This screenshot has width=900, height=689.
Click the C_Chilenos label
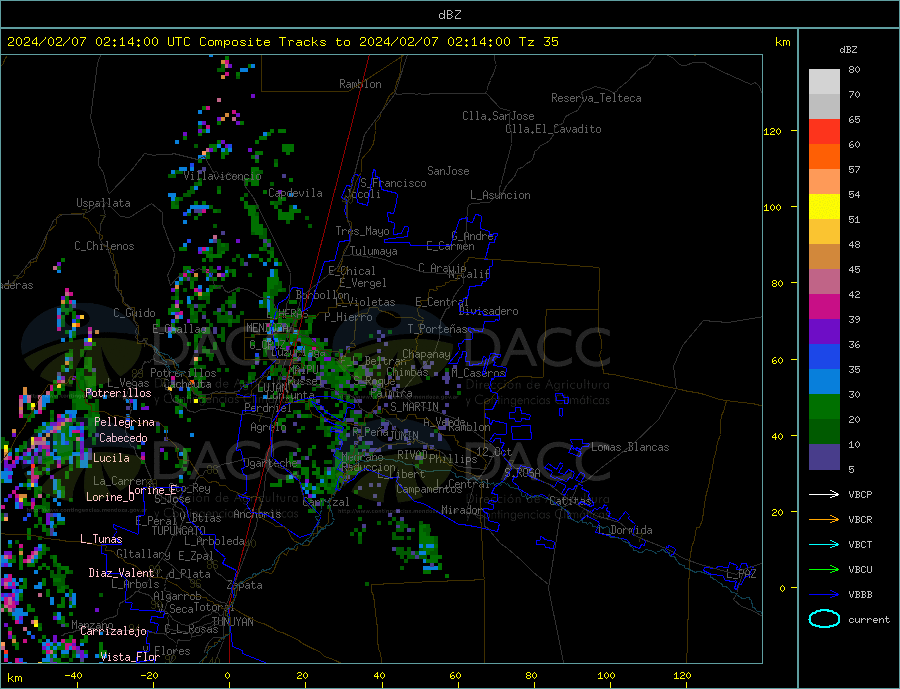[x=104, y=246]
